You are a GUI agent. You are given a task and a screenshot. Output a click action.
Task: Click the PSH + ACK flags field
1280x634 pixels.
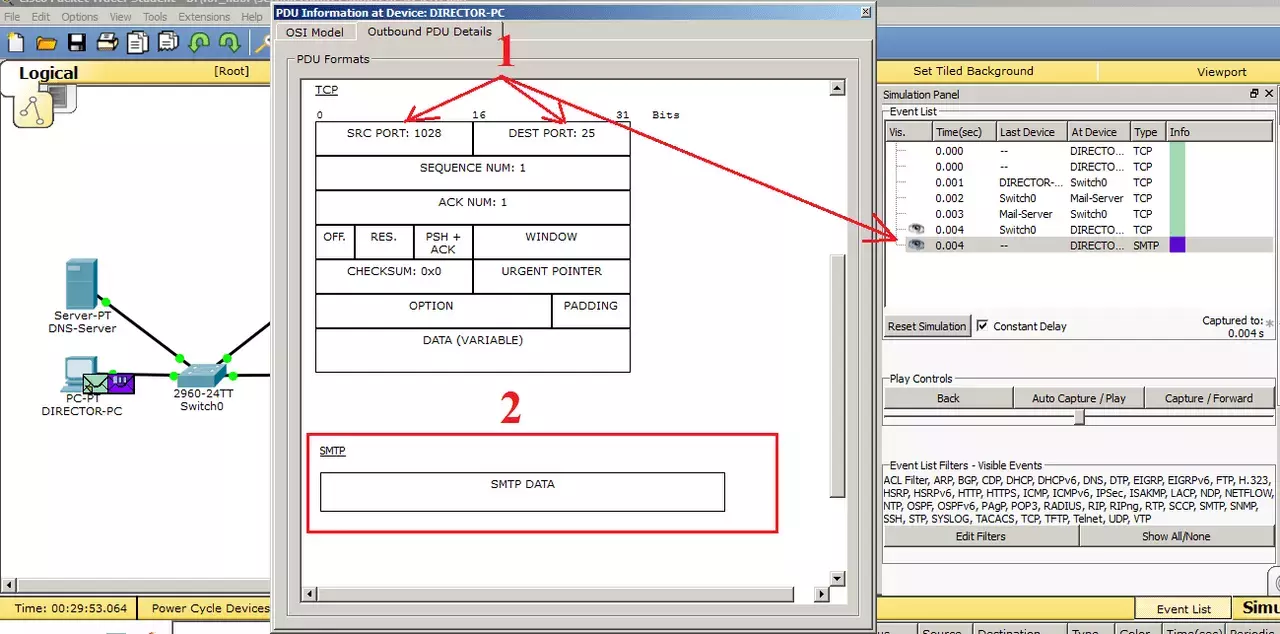443,242
